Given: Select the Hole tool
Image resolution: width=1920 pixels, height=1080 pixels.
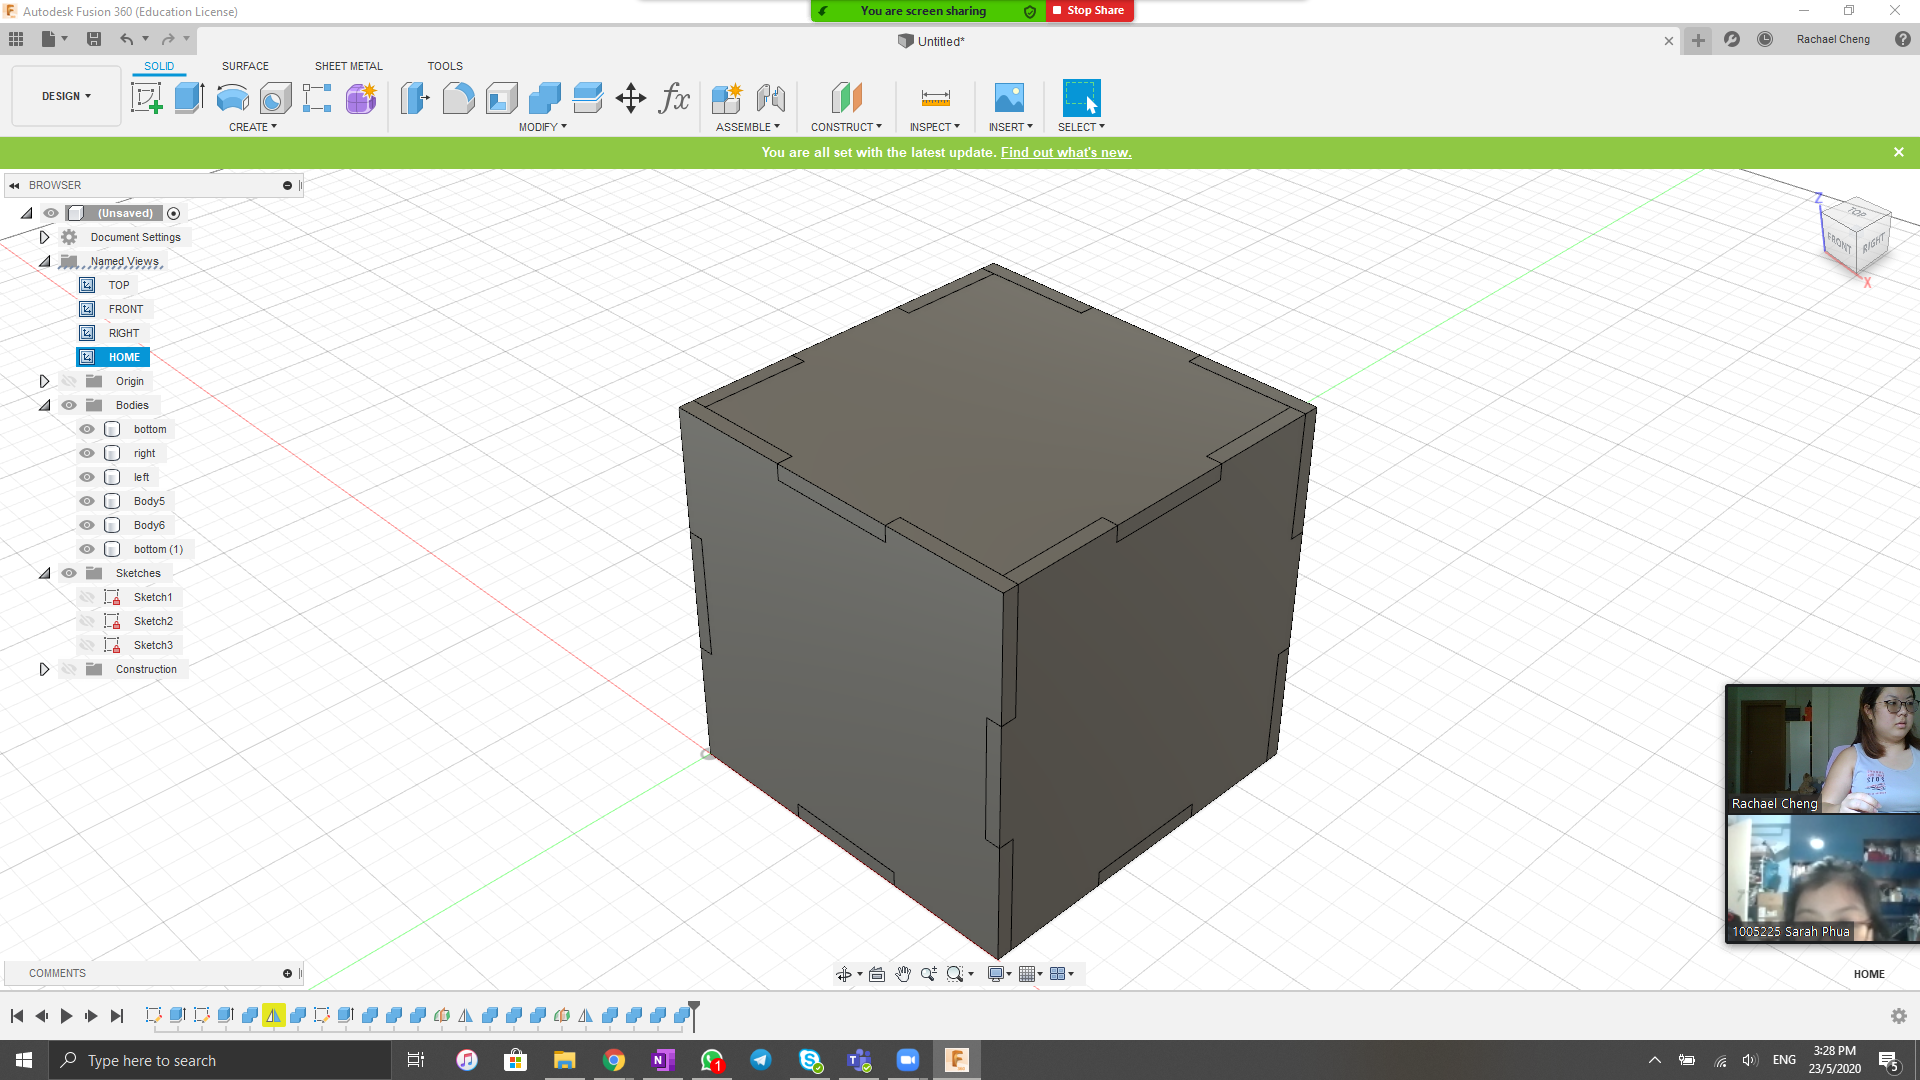Looking at the screenshot, I should coord(275,98).
